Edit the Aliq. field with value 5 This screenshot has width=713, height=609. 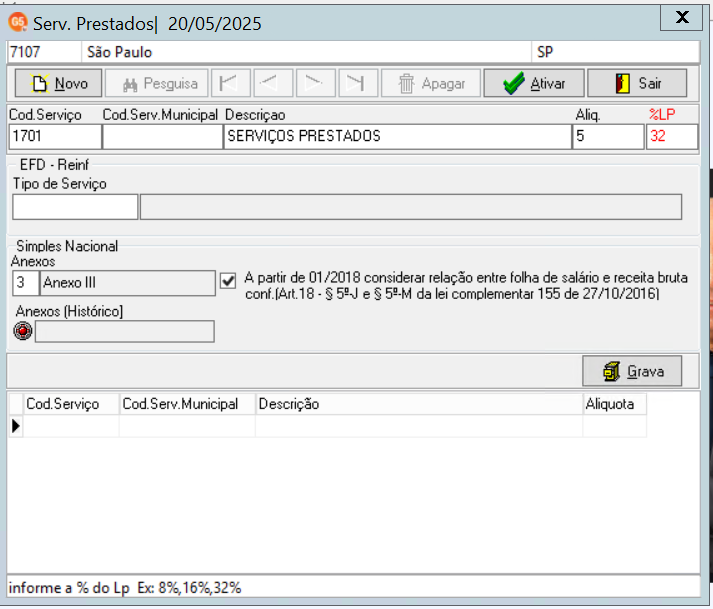click(x=608, y=136)
